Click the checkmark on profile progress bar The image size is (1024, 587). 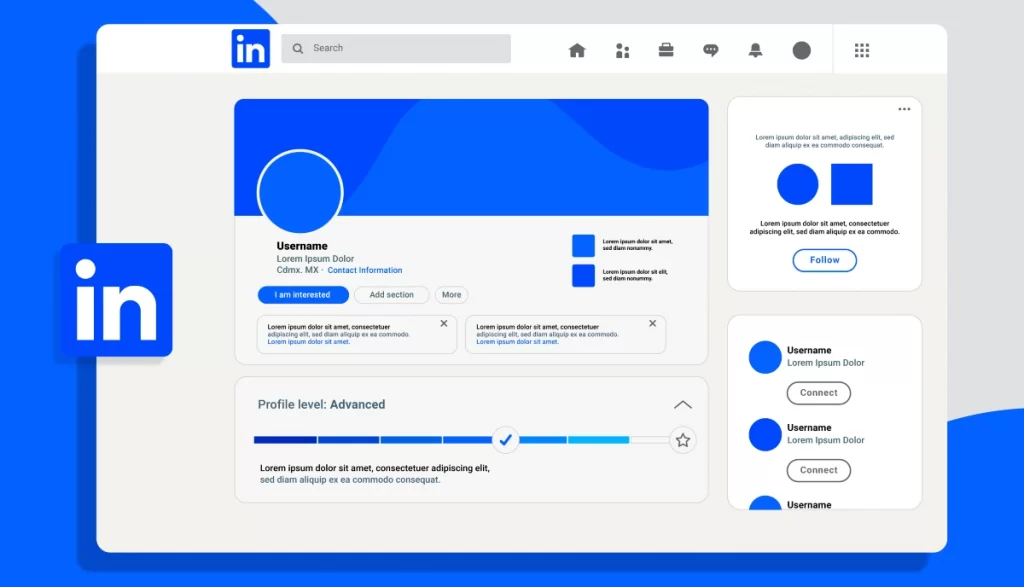[505, 440]
